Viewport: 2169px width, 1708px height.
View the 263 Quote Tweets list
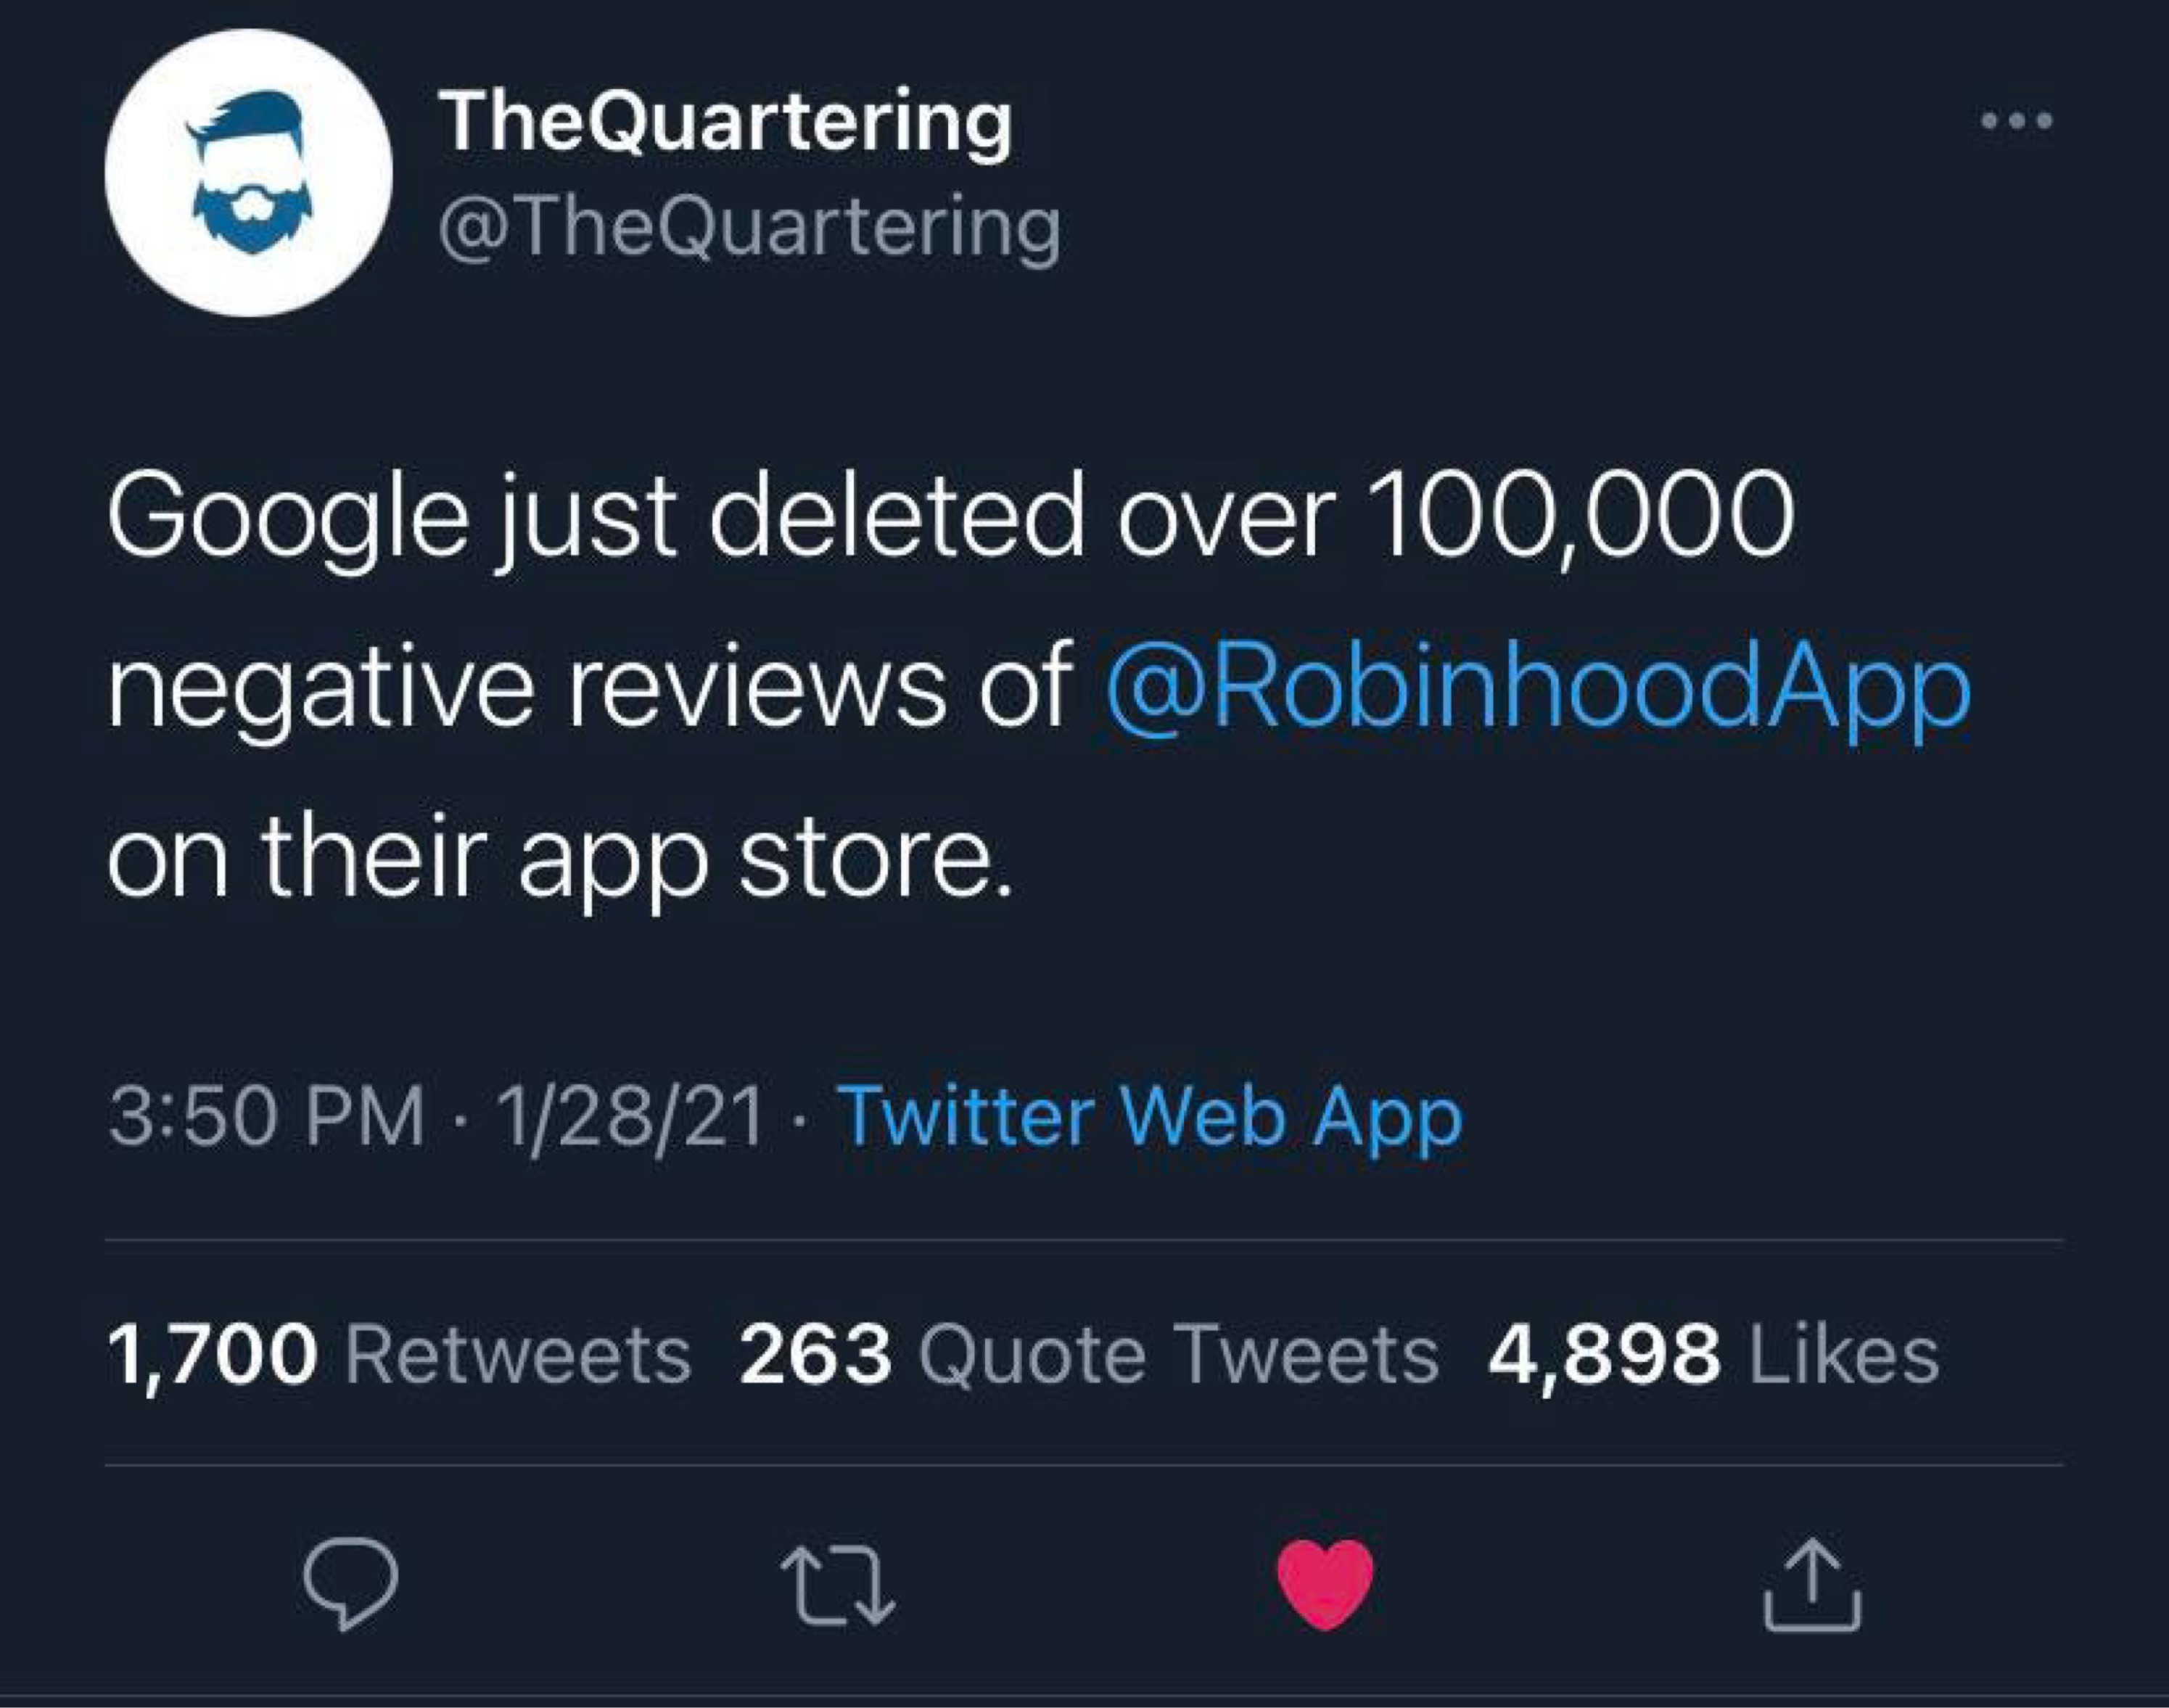(x=1089, y=1355)
